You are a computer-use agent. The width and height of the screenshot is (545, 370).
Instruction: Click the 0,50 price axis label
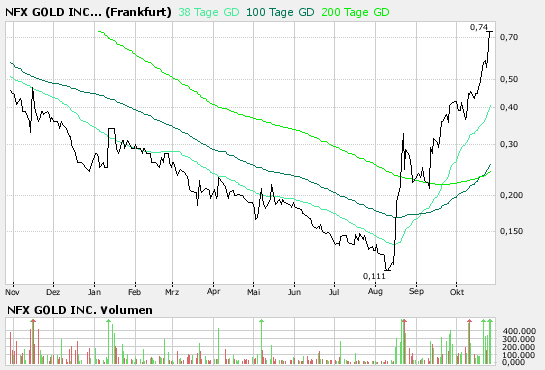pyautogui.click(x=509, y=79)
